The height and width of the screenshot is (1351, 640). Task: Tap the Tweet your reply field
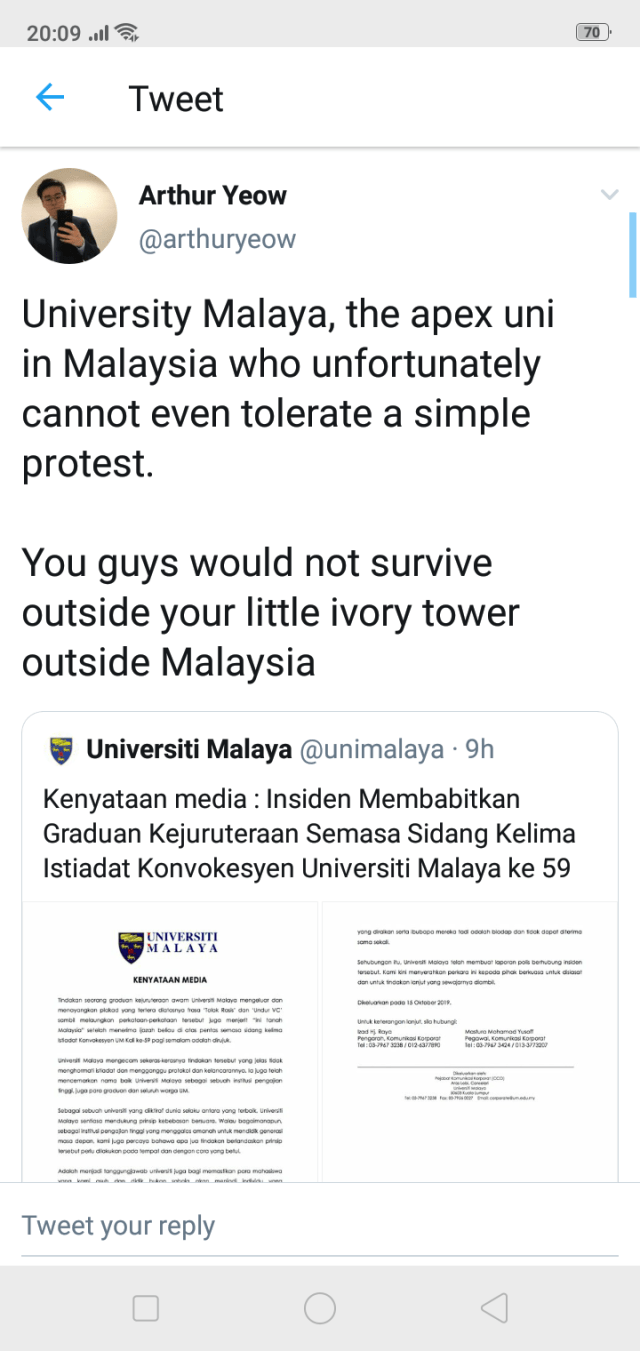[x=118, y=1225]
